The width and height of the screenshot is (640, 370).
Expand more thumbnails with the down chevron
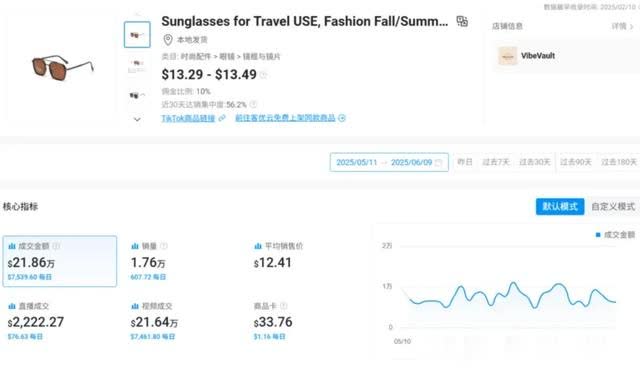(x=137, y=120)
